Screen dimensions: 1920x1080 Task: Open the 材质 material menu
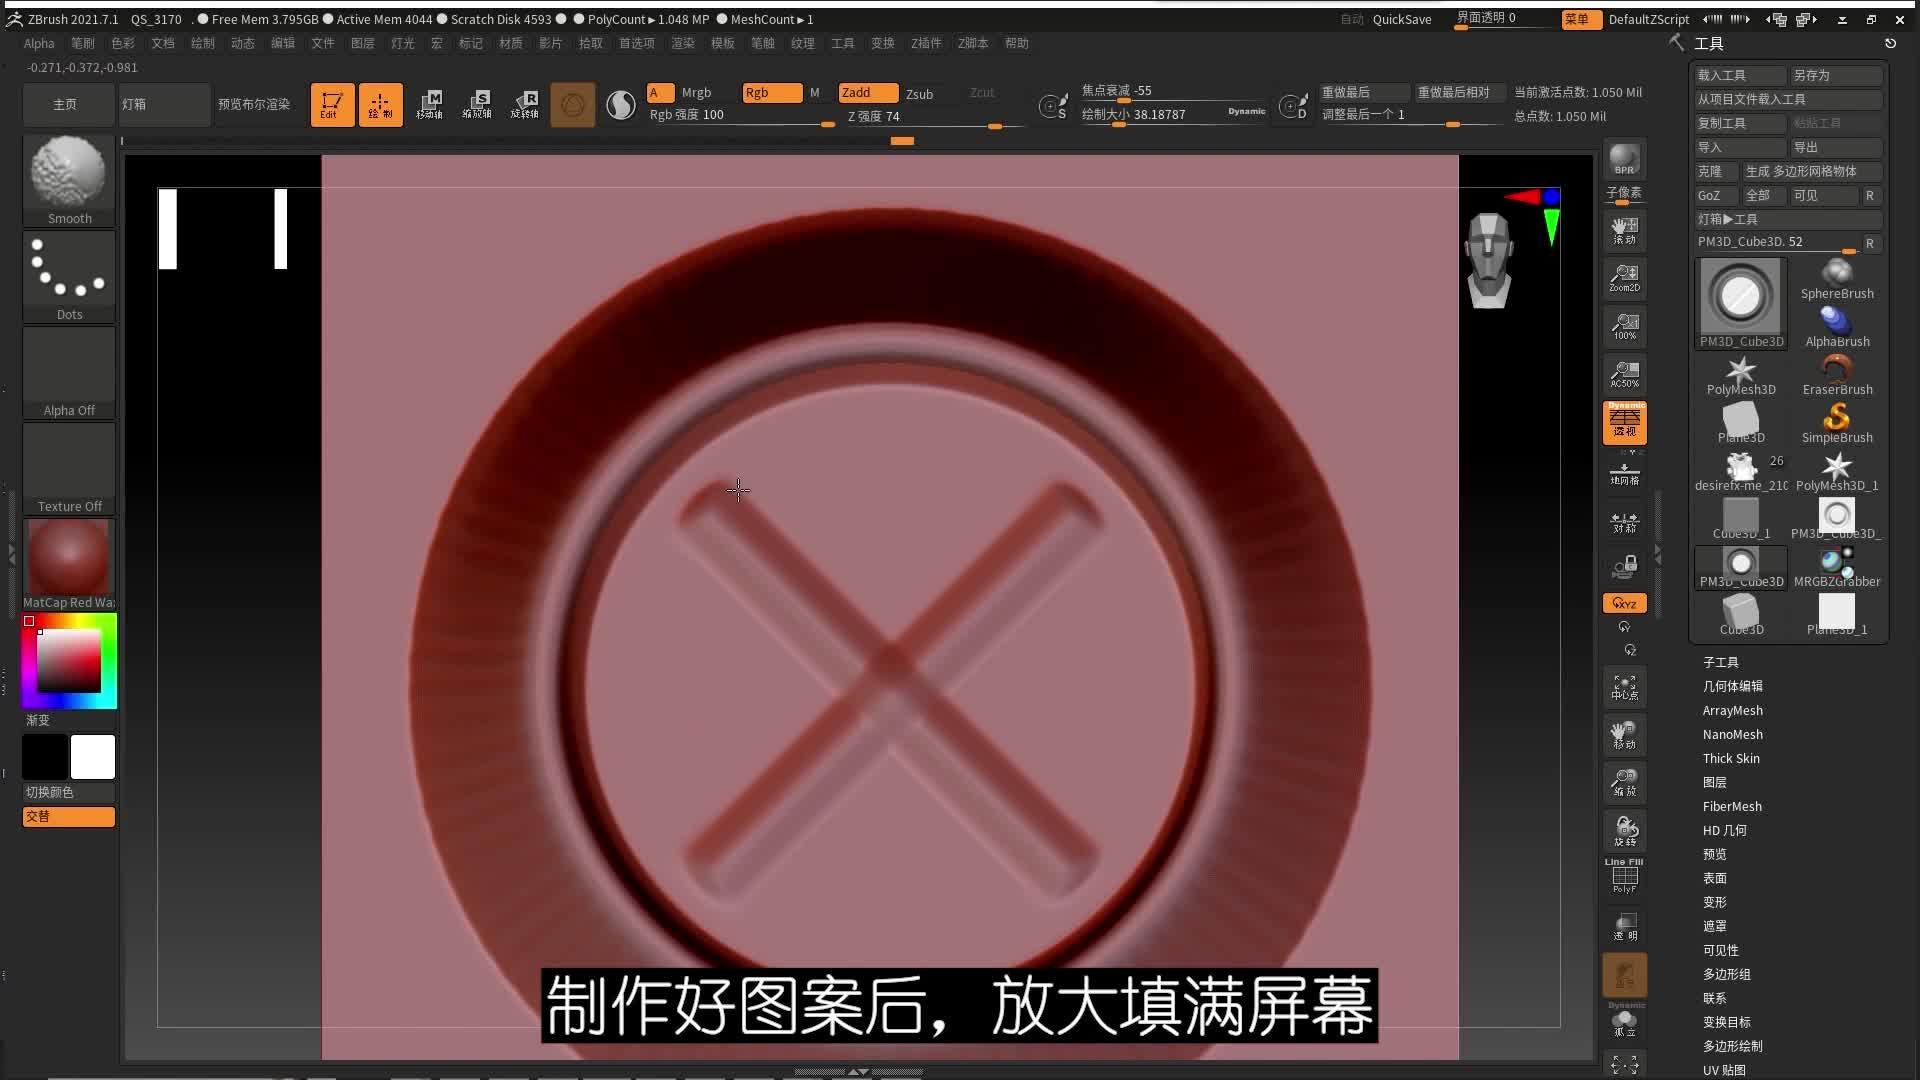(x=511, y=43)
